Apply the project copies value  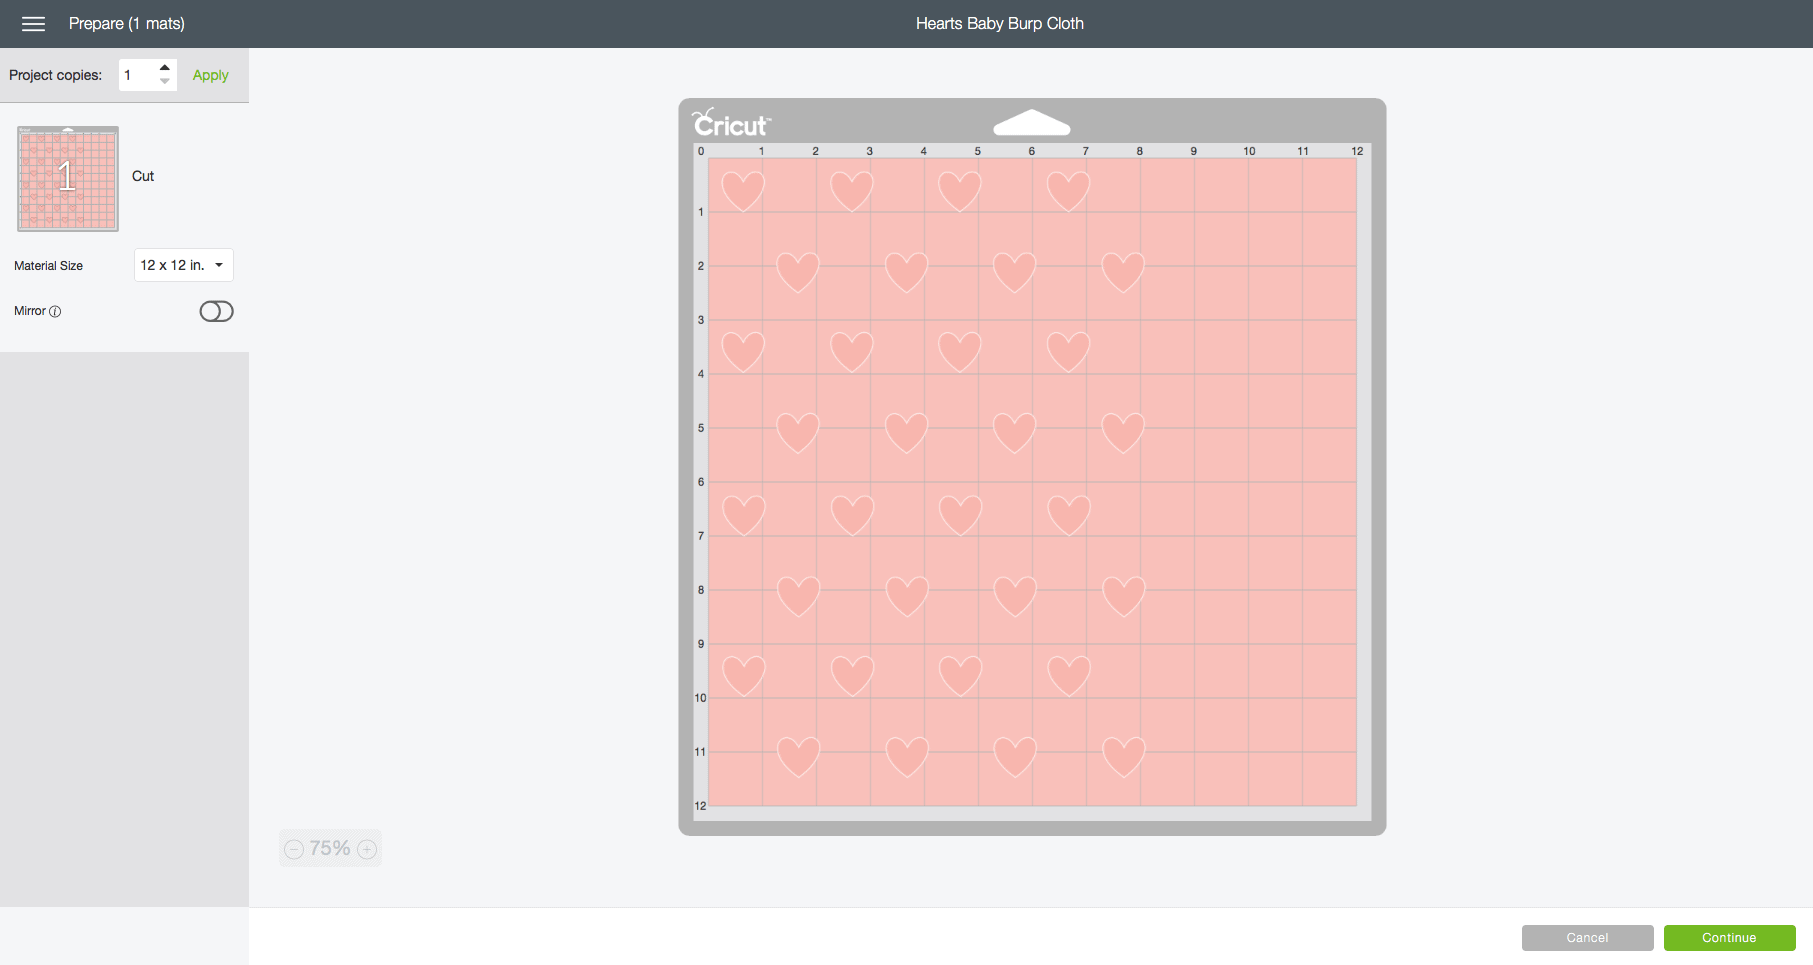click(x=210, y=75)
